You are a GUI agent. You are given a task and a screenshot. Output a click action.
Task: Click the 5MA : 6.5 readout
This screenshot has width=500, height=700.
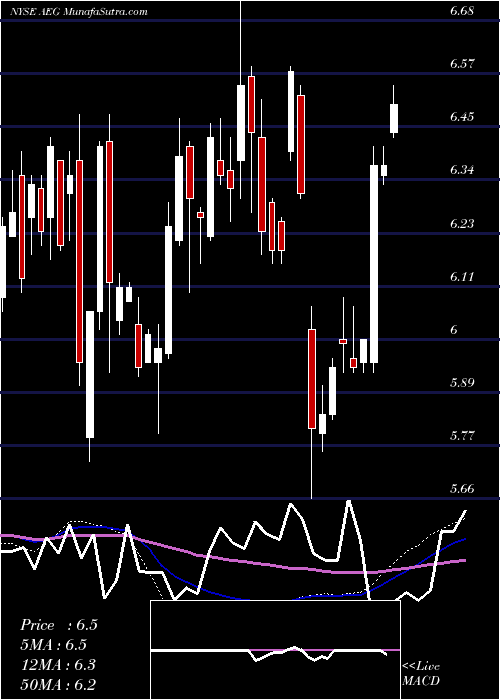coord(53,645)
